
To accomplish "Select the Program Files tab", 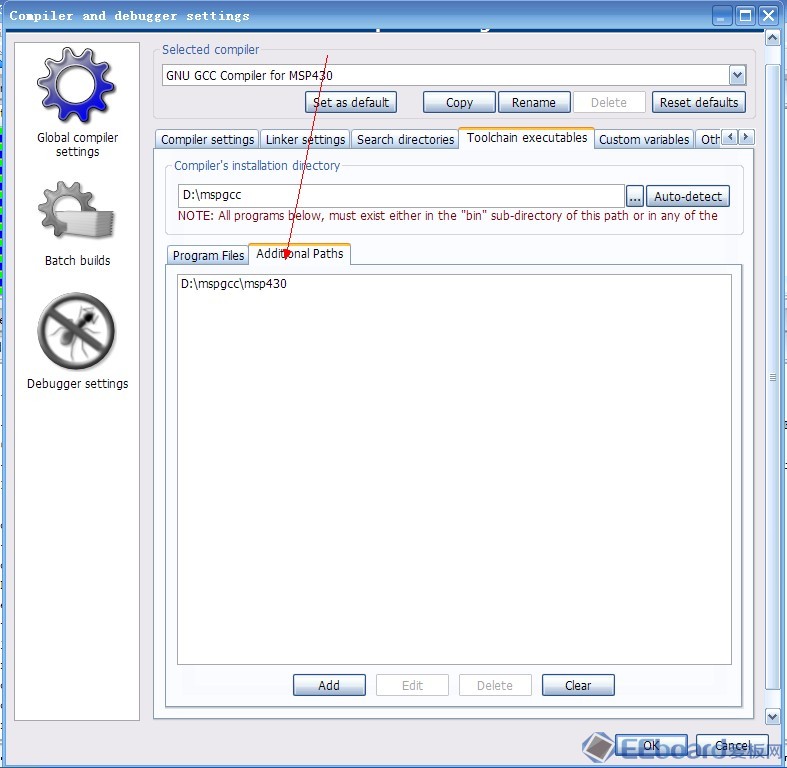I will click(208, 255).
